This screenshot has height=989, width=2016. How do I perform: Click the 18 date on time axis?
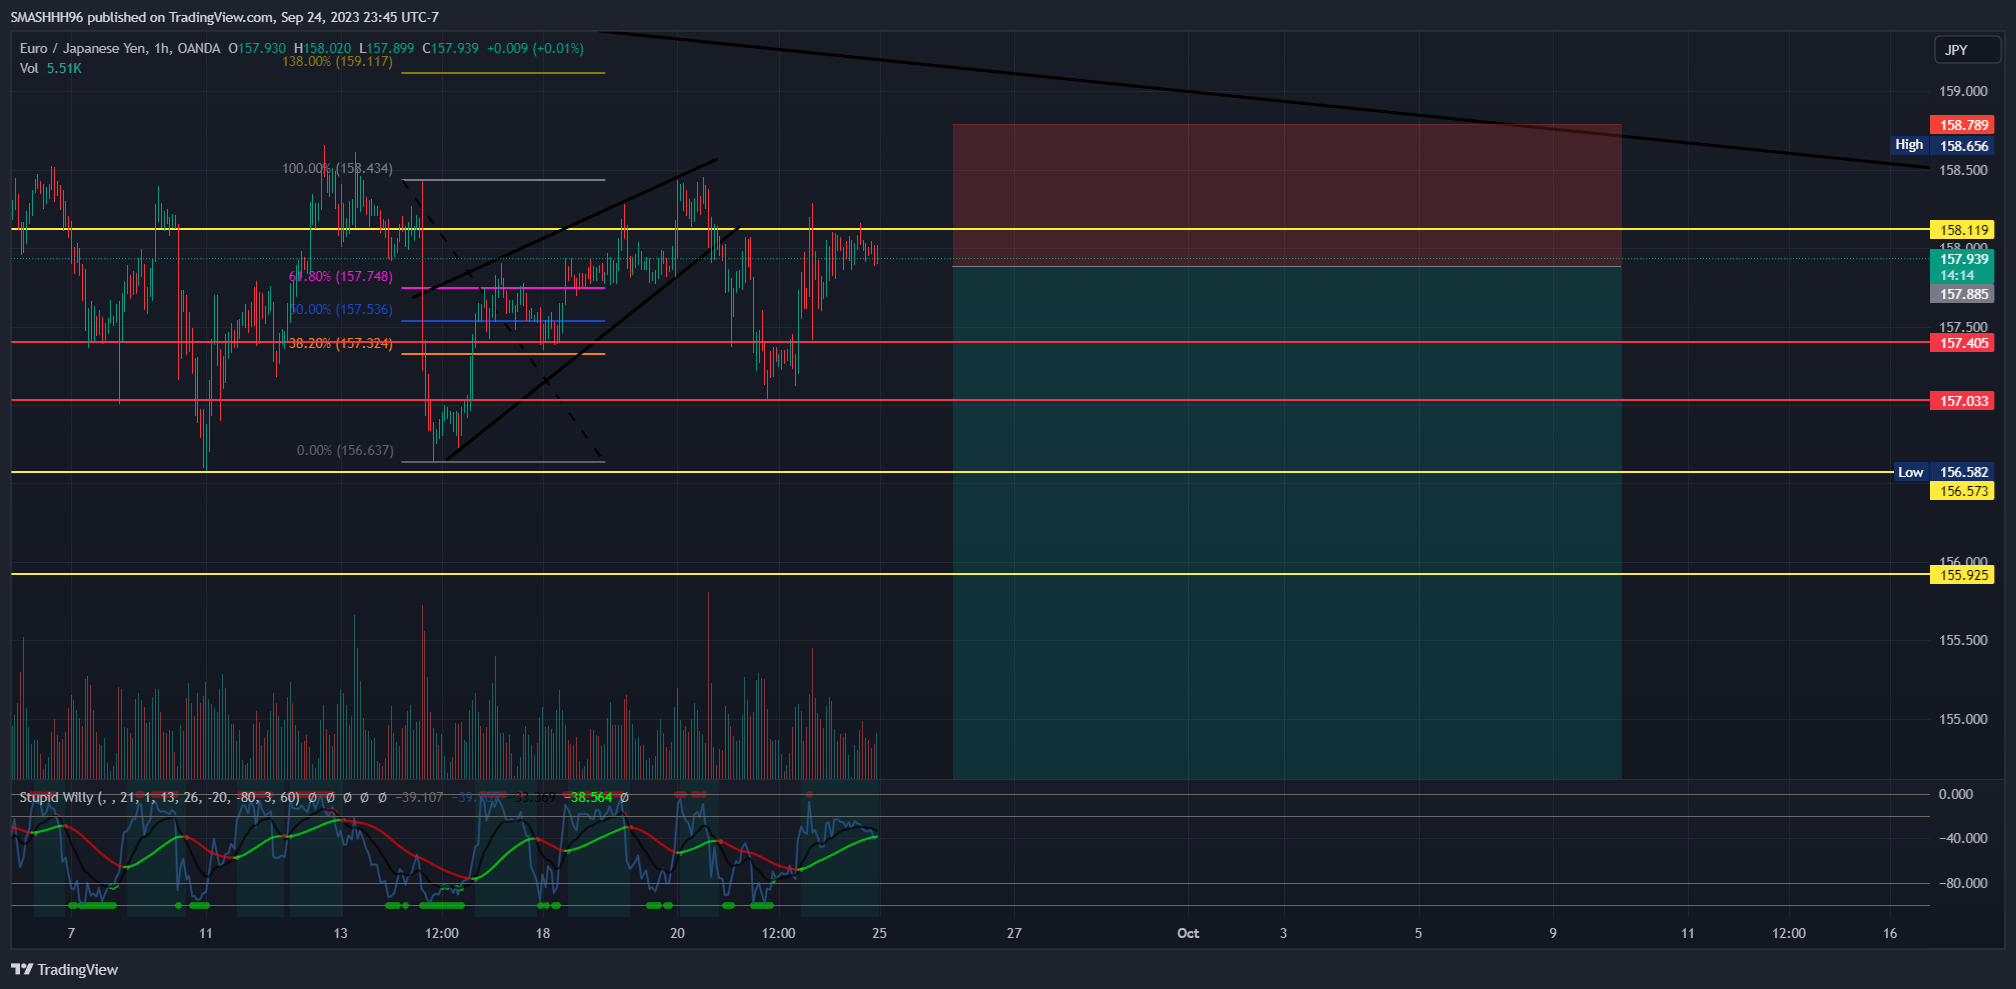(542, 933)
